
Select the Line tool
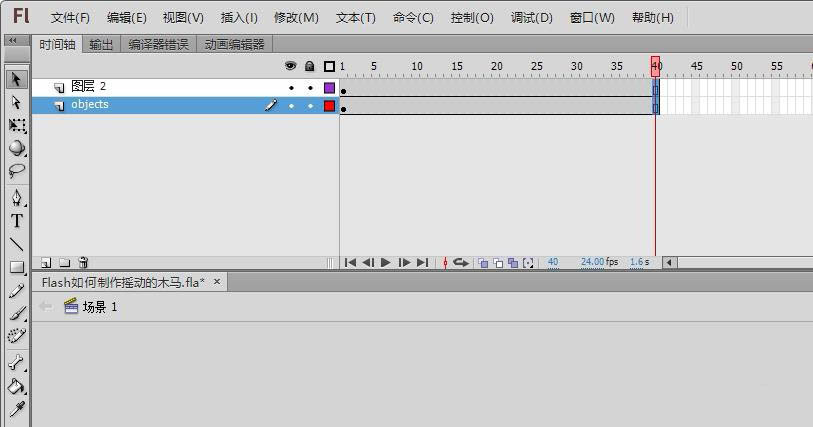pyautogui.click(x=17, y=244)
